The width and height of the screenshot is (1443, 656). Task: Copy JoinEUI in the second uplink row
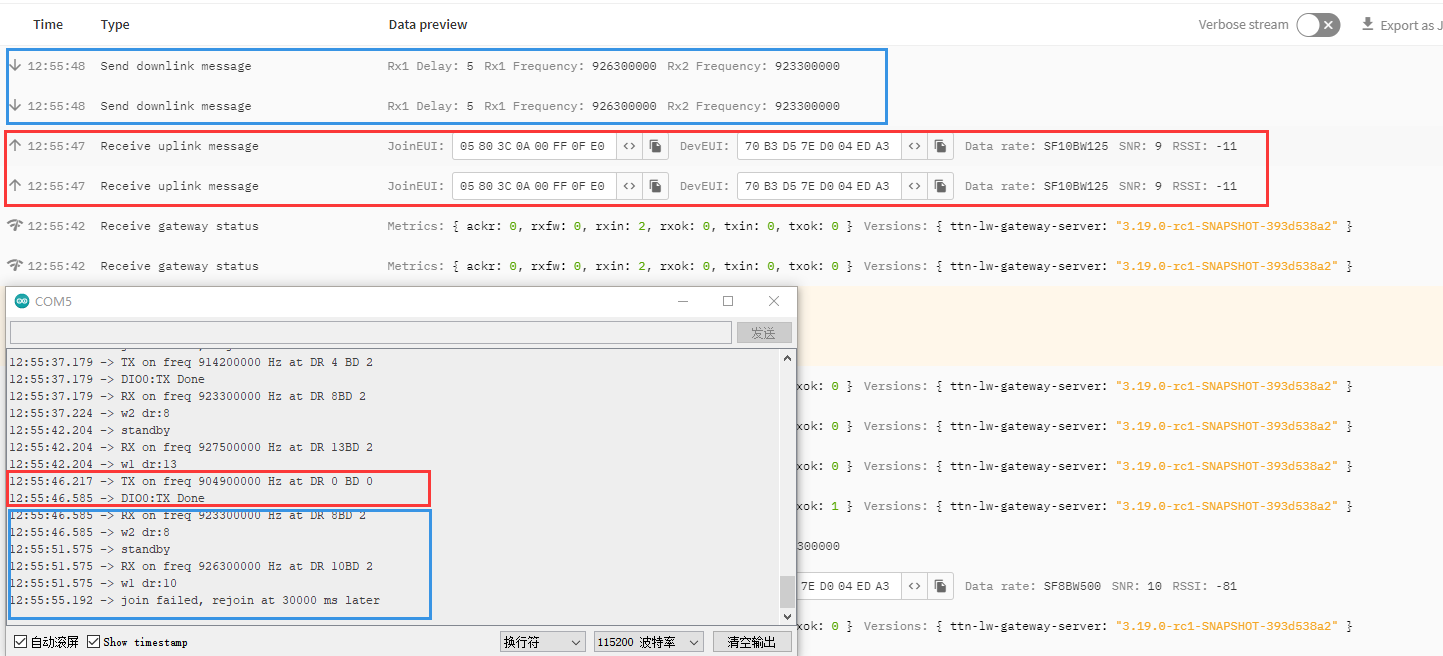[655, 186]
